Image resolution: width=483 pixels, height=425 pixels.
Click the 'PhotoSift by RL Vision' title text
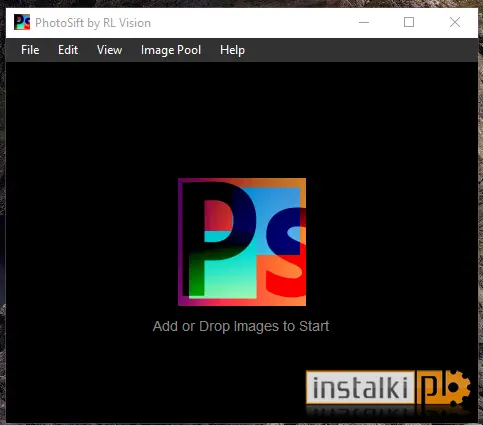(x=93, y=23)
